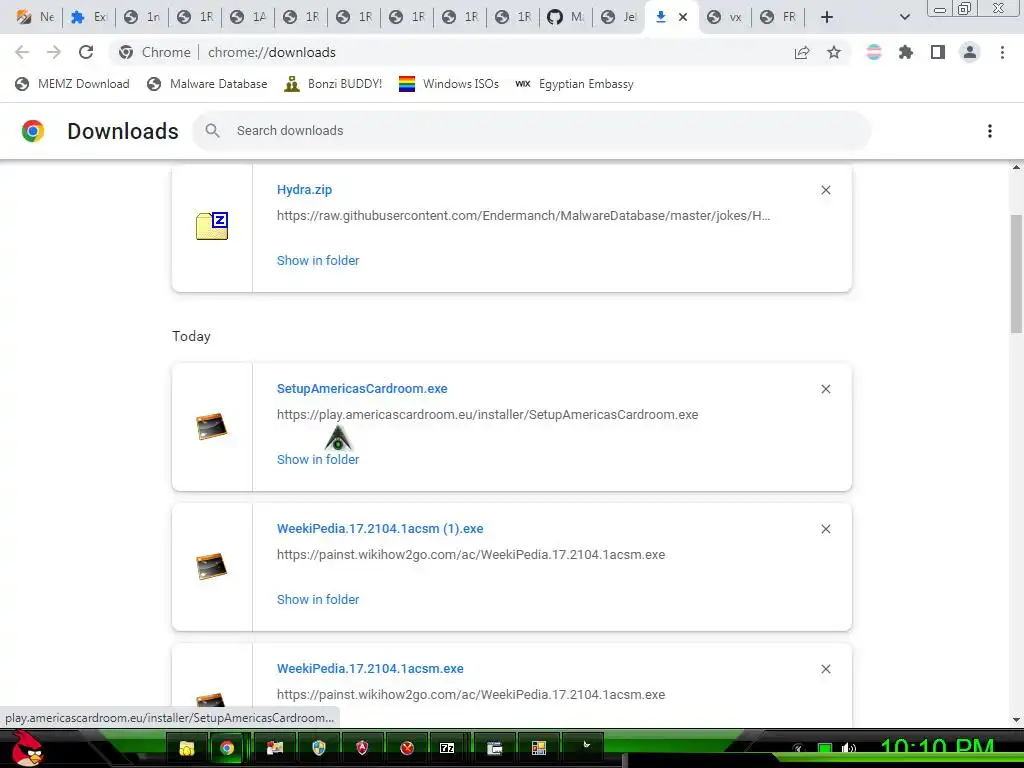Click the scrollbar down arrow
The image size is (1024, 768).
tap(1016, 720)
